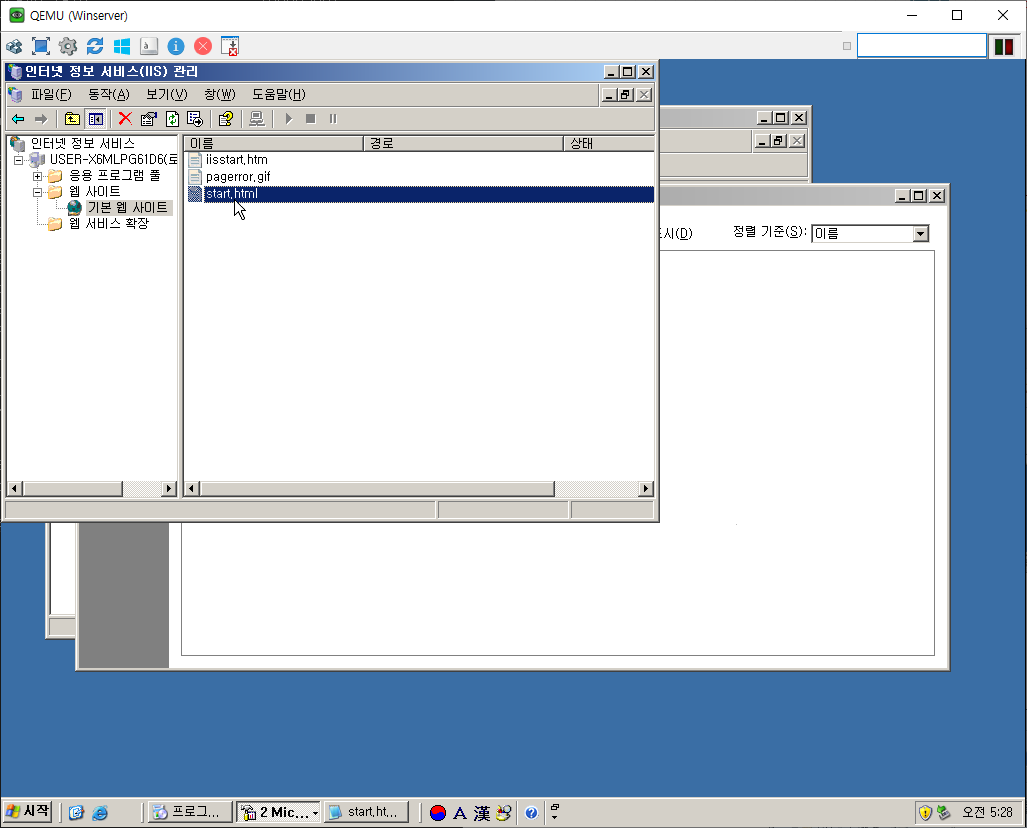Image resolution: width=1027 pixels, height=828 pixels.
Task: Switch to start.ht... taskbar button
Action: pos(367,812)
